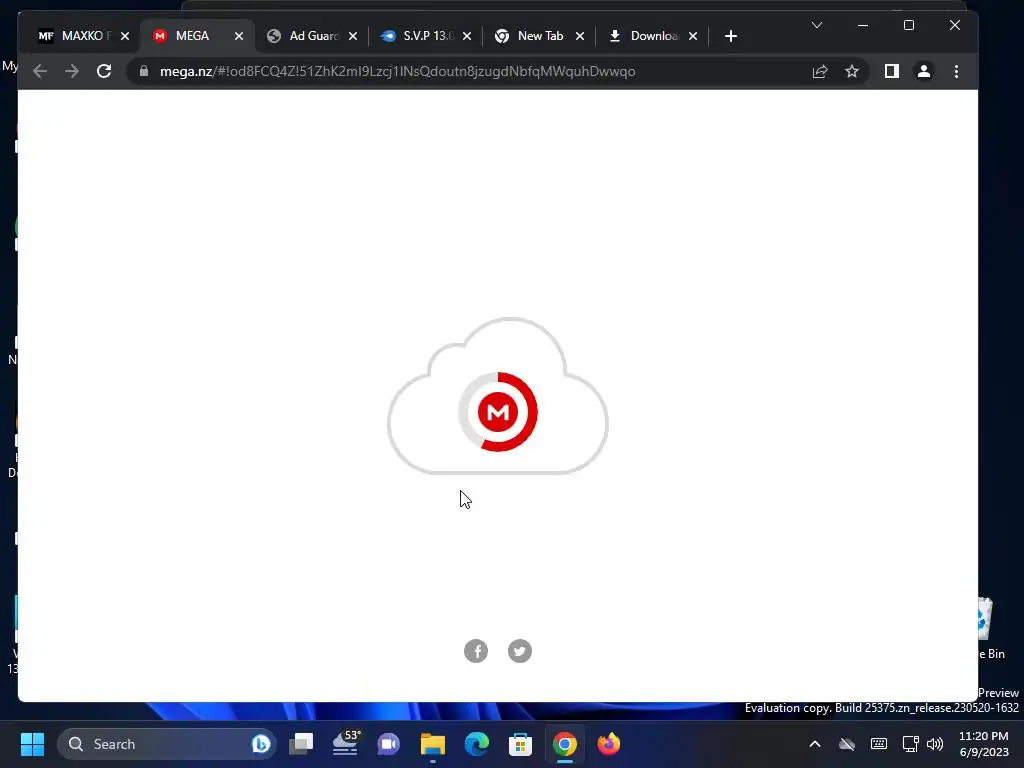Viewport: 1024px width, 768px height.
Task: Expand the tab search dropdown
Action: click(x=817, y=25)
